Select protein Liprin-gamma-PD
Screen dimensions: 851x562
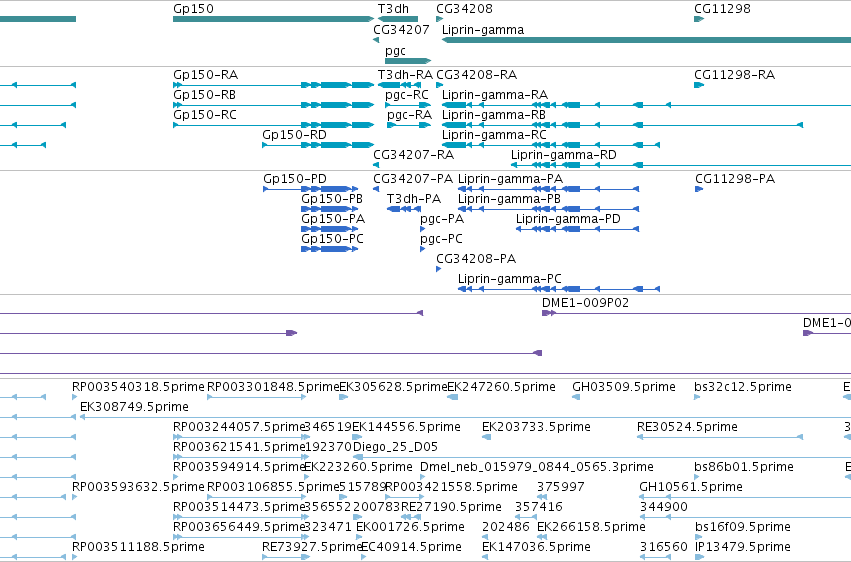pos(577,229)
